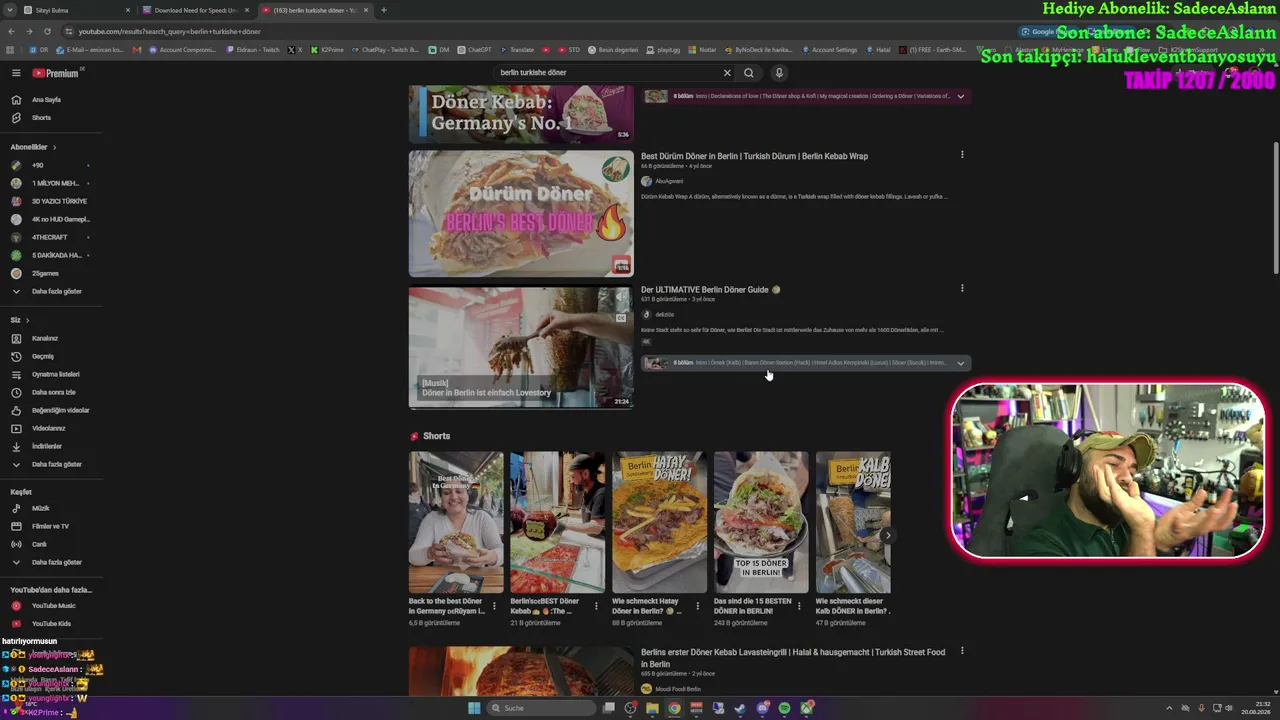Open the Account Settings bookmark
Image resolution: width=1280 pixels, height=720 pixels.
pos(829,50)
